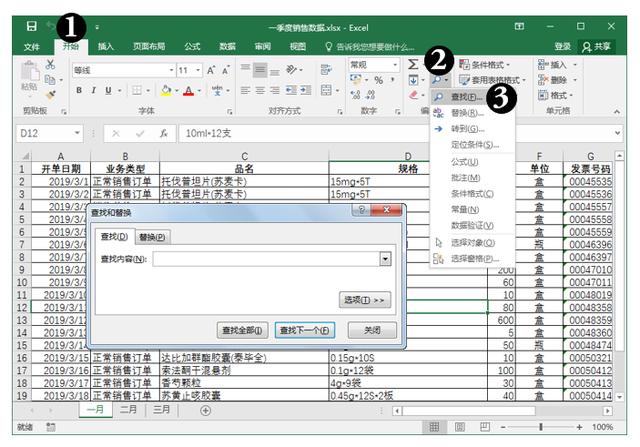Collapse the ribbon with chevron arrow
The height and width of the screenshot is (447, 640).
[x=616, y=111]
